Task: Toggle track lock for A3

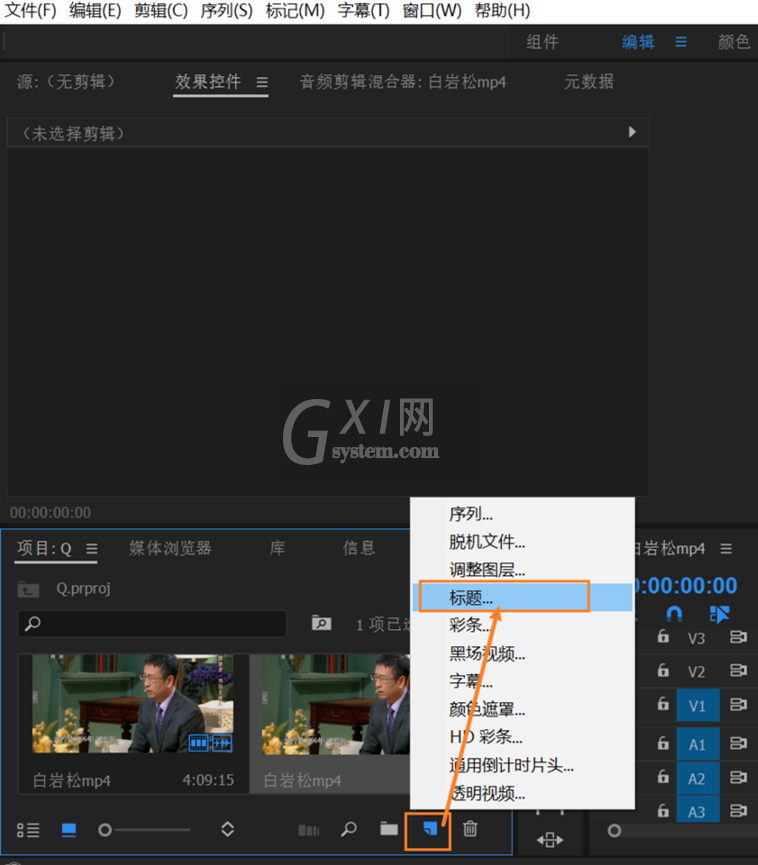Action: pos(663,810)
